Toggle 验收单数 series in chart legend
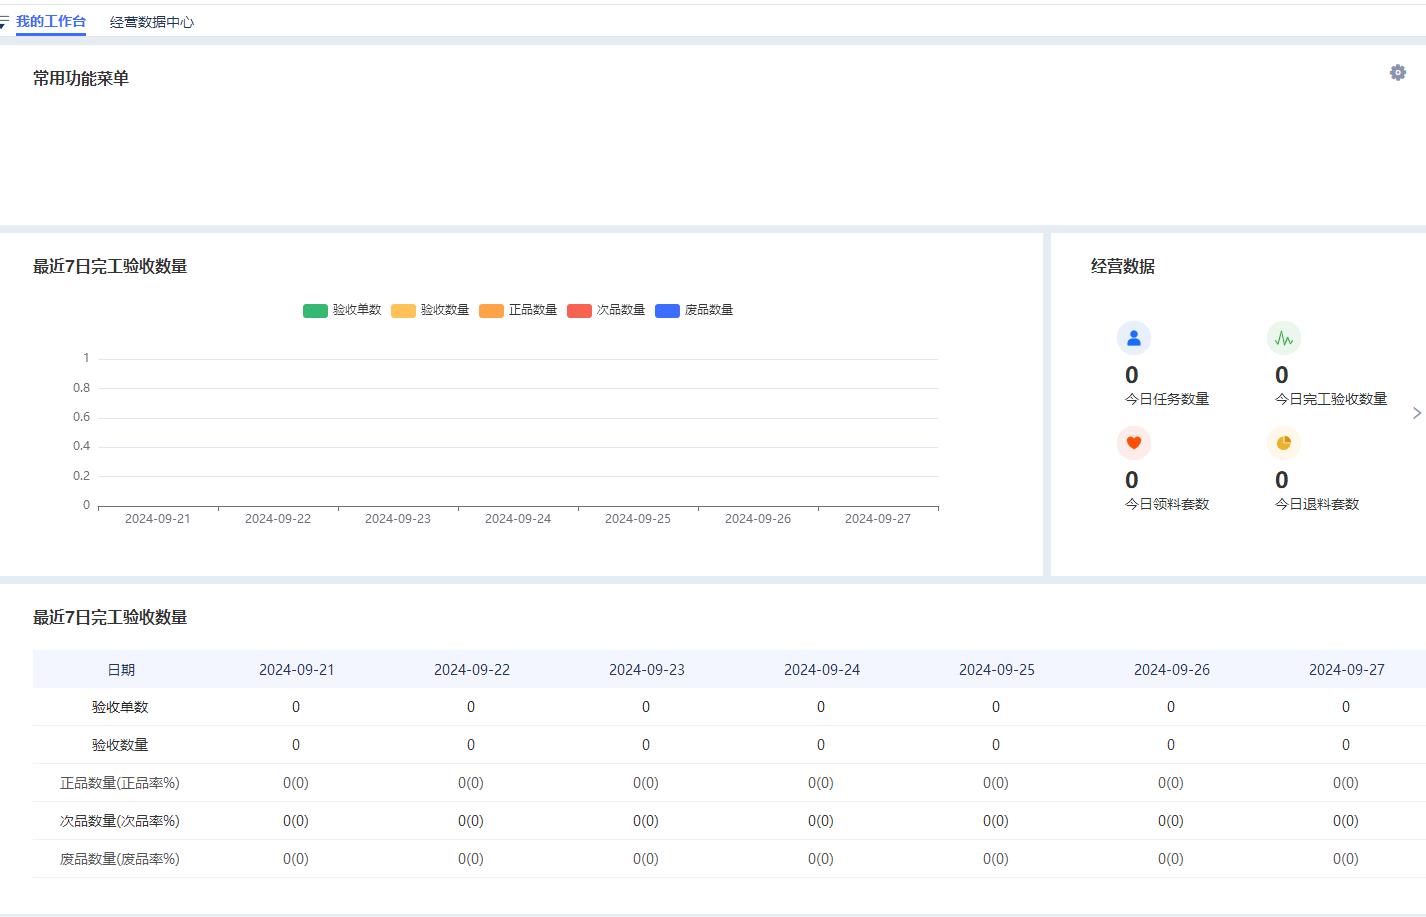 (342, 310)
